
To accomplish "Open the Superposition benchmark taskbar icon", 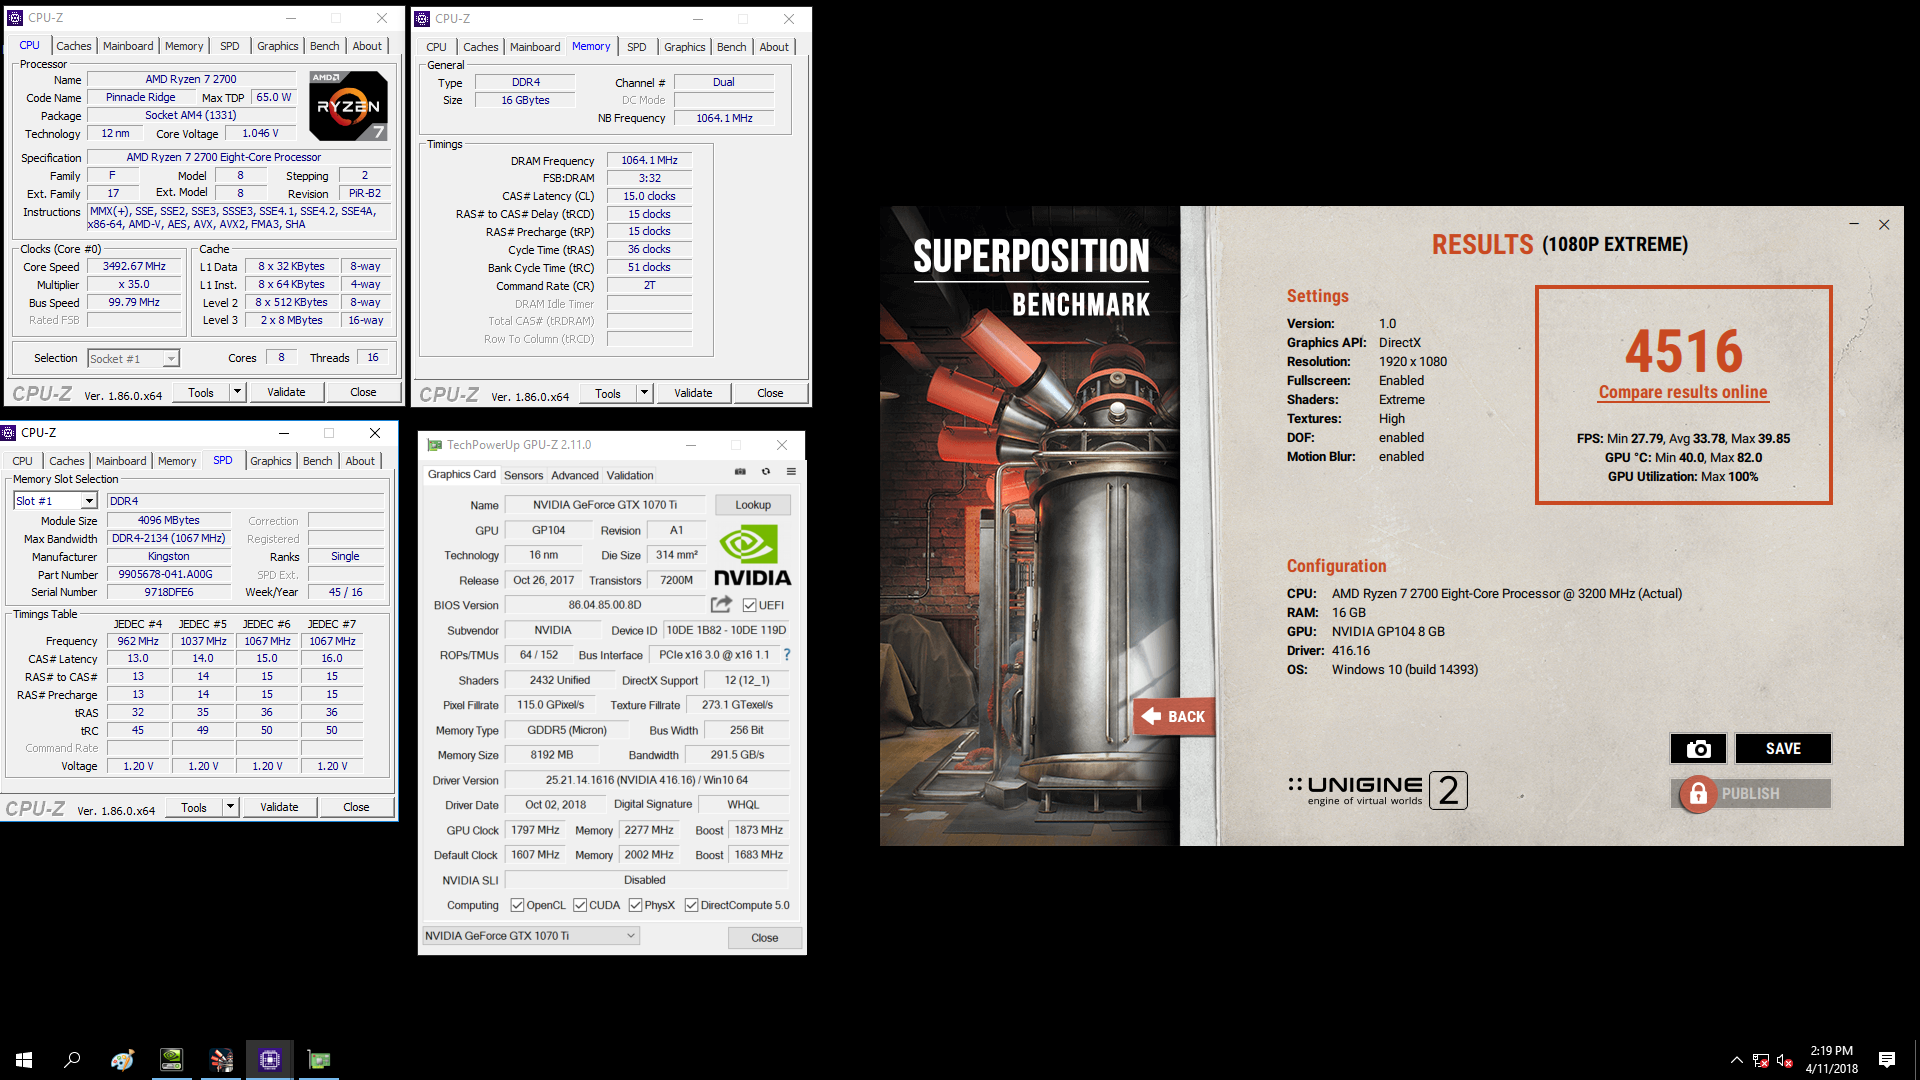I will click(x=221, y=1059).
